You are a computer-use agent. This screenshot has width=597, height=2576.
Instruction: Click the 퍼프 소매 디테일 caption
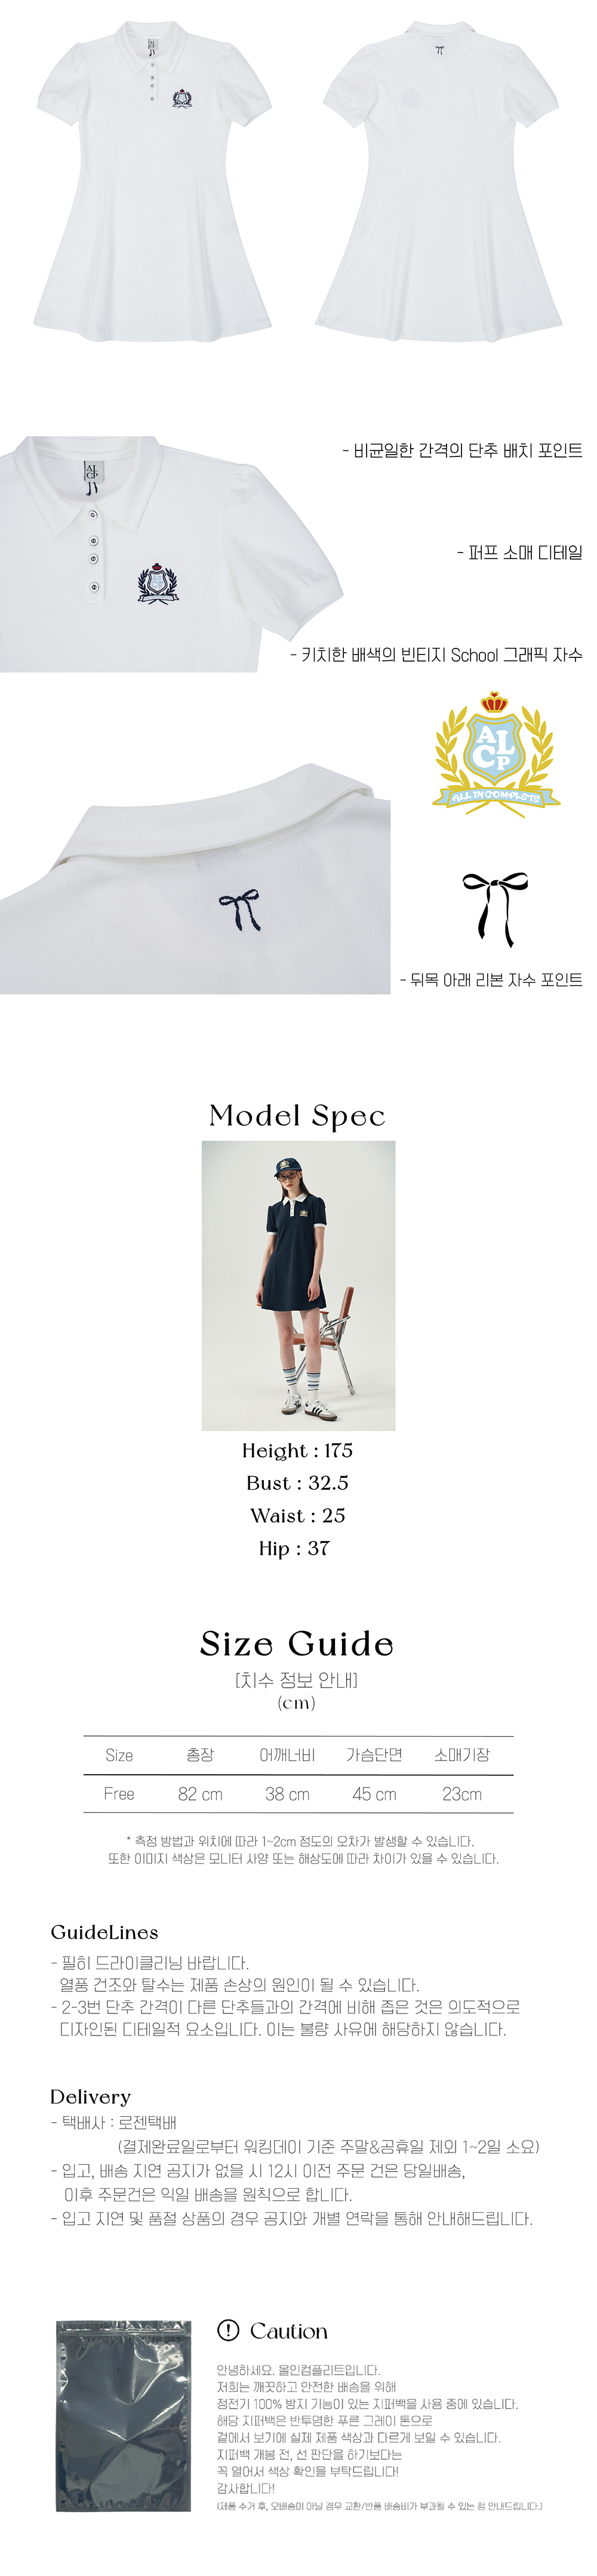click(520, 553)
